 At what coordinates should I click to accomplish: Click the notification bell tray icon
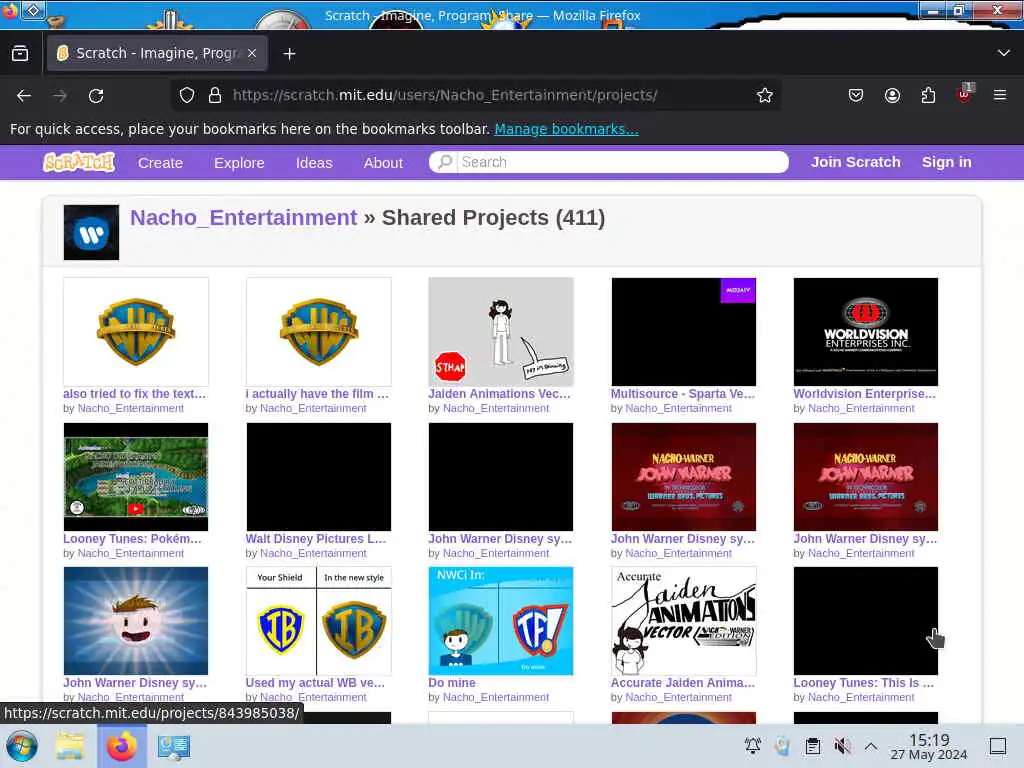(753, 745)
